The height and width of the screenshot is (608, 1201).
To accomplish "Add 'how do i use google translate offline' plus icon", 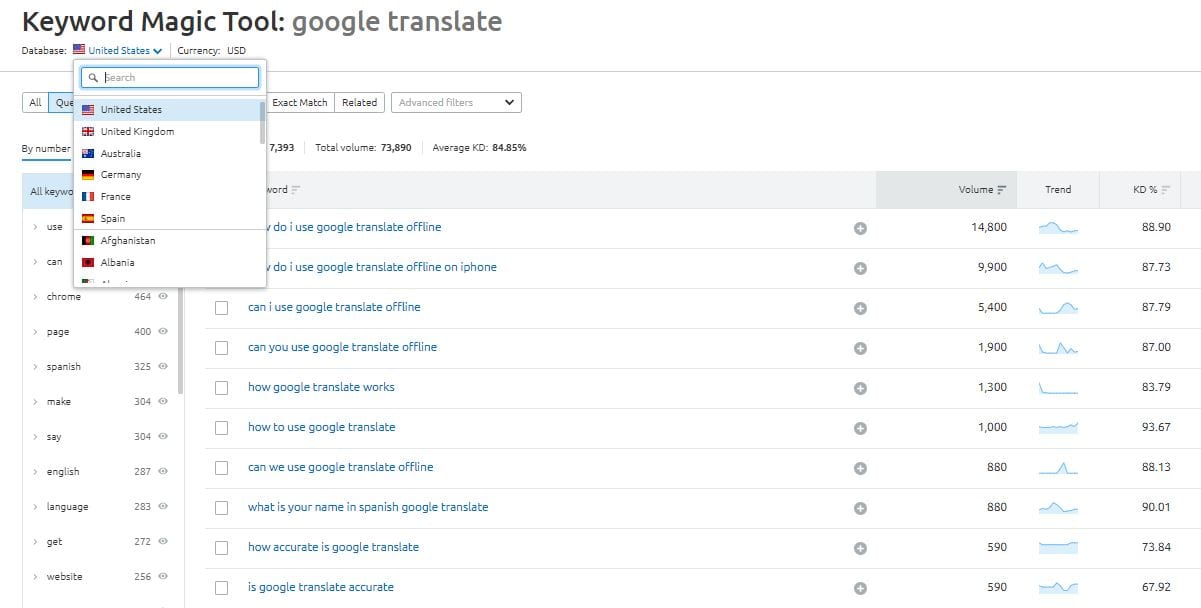I will click(x=860, y=228).
